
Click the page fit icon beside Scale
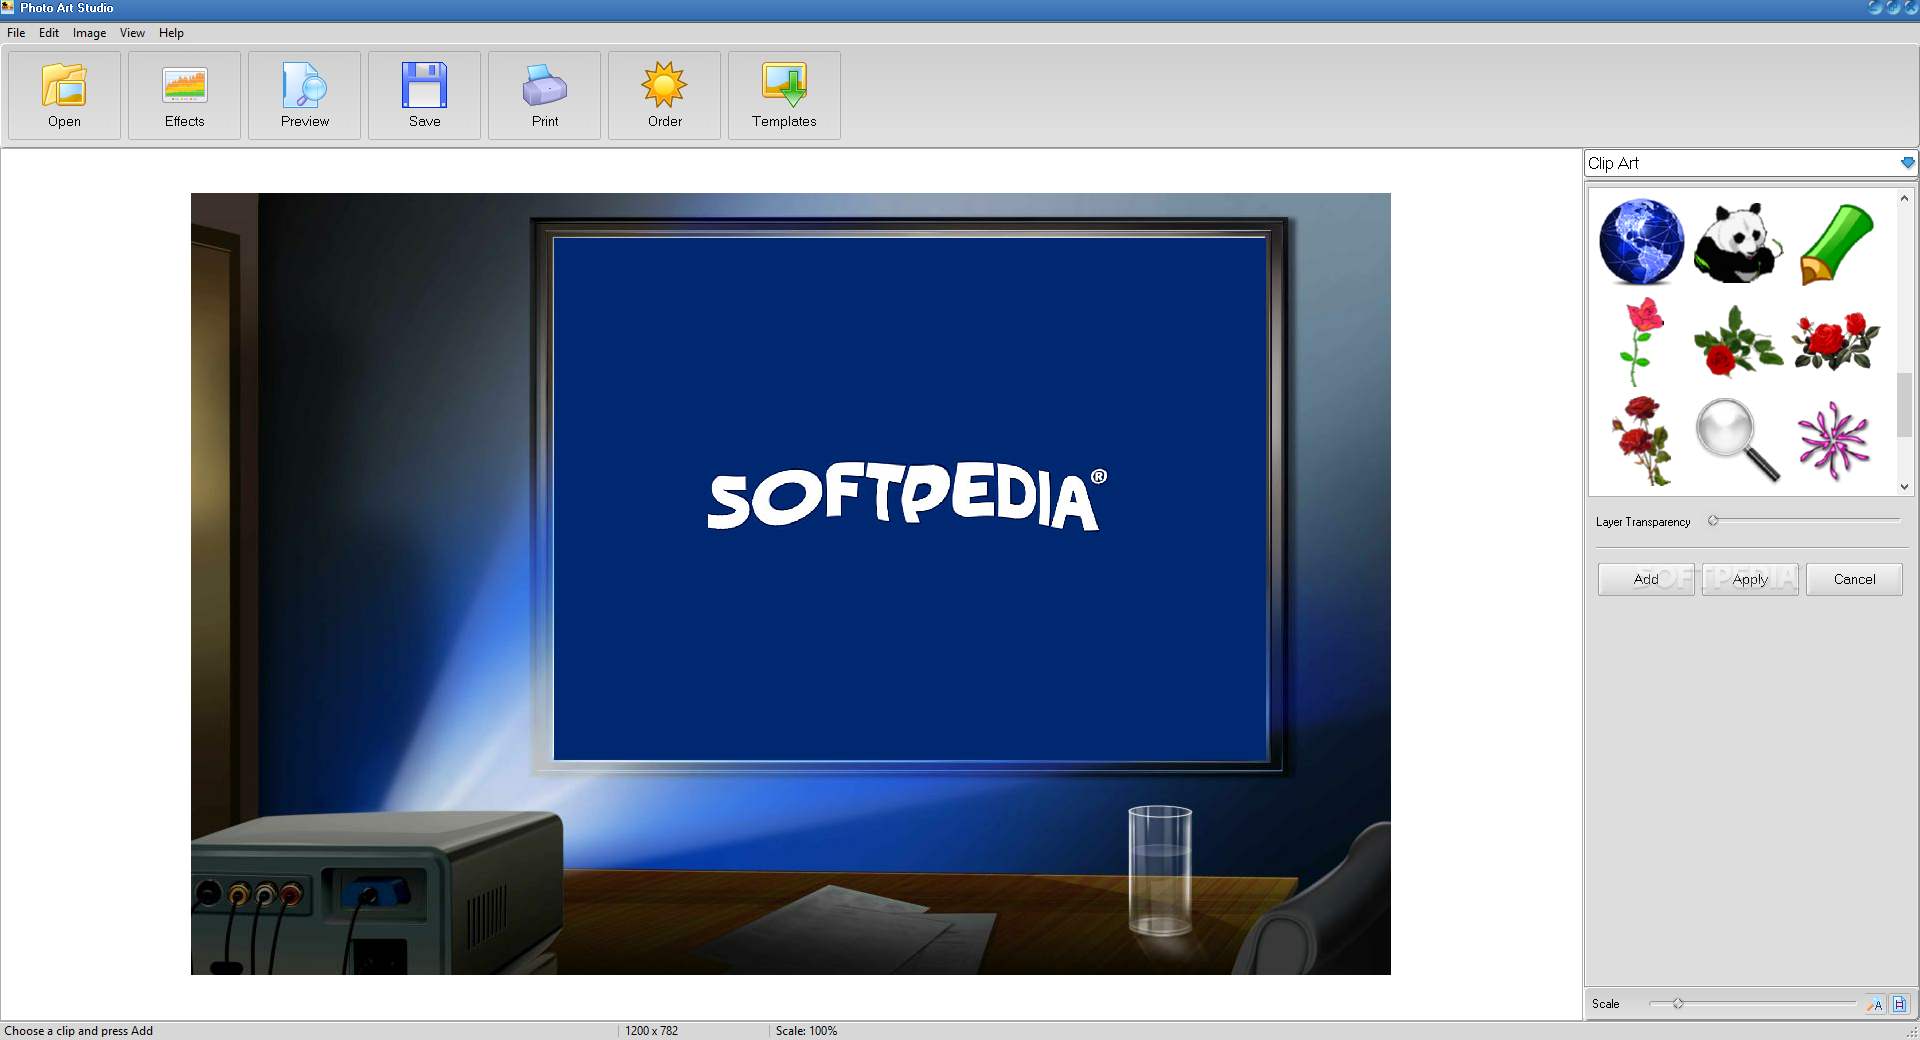pyautogui.click(x=1900, y=1004)
